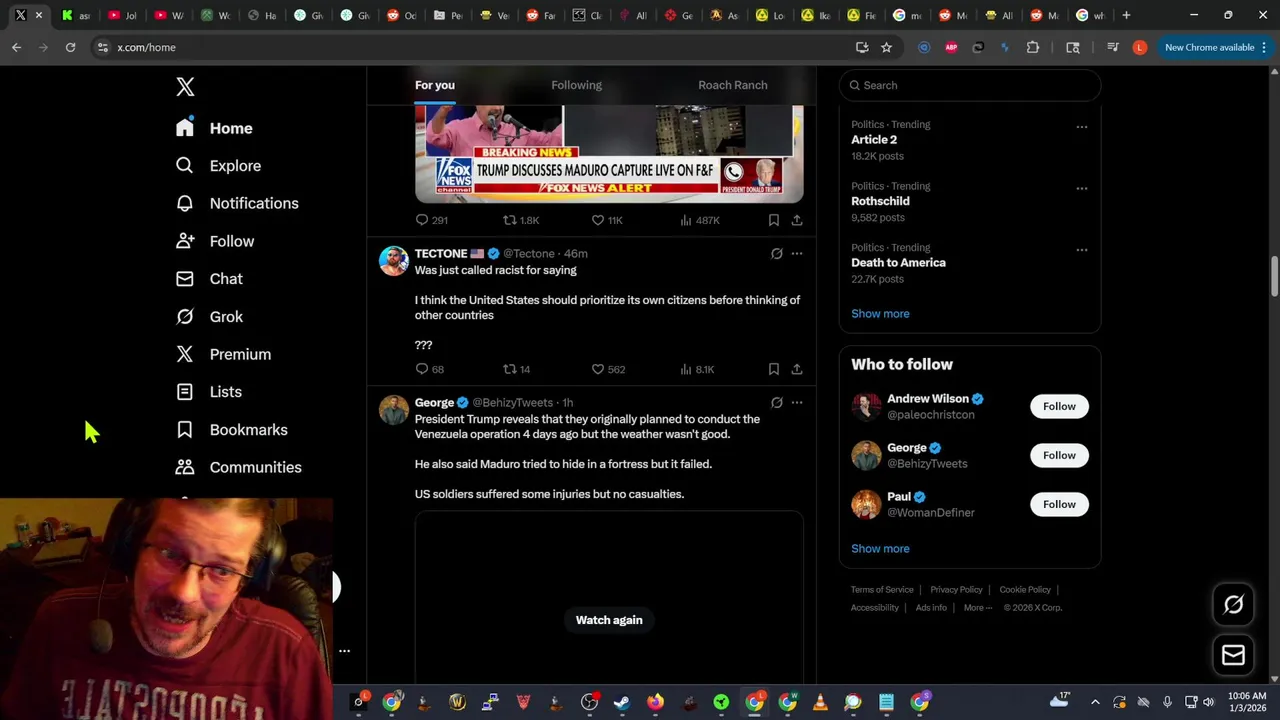Image resolution: width=1280 pixels, height=720 pixels.
Task: Open more options for Death to America trend
Action: 1081,250
